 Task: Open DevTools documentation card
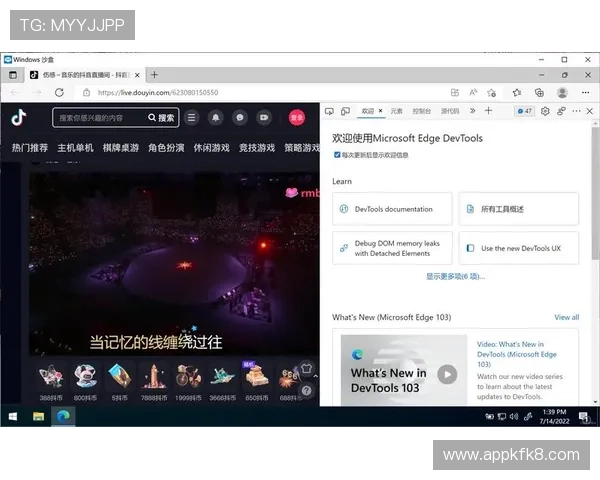392,209
